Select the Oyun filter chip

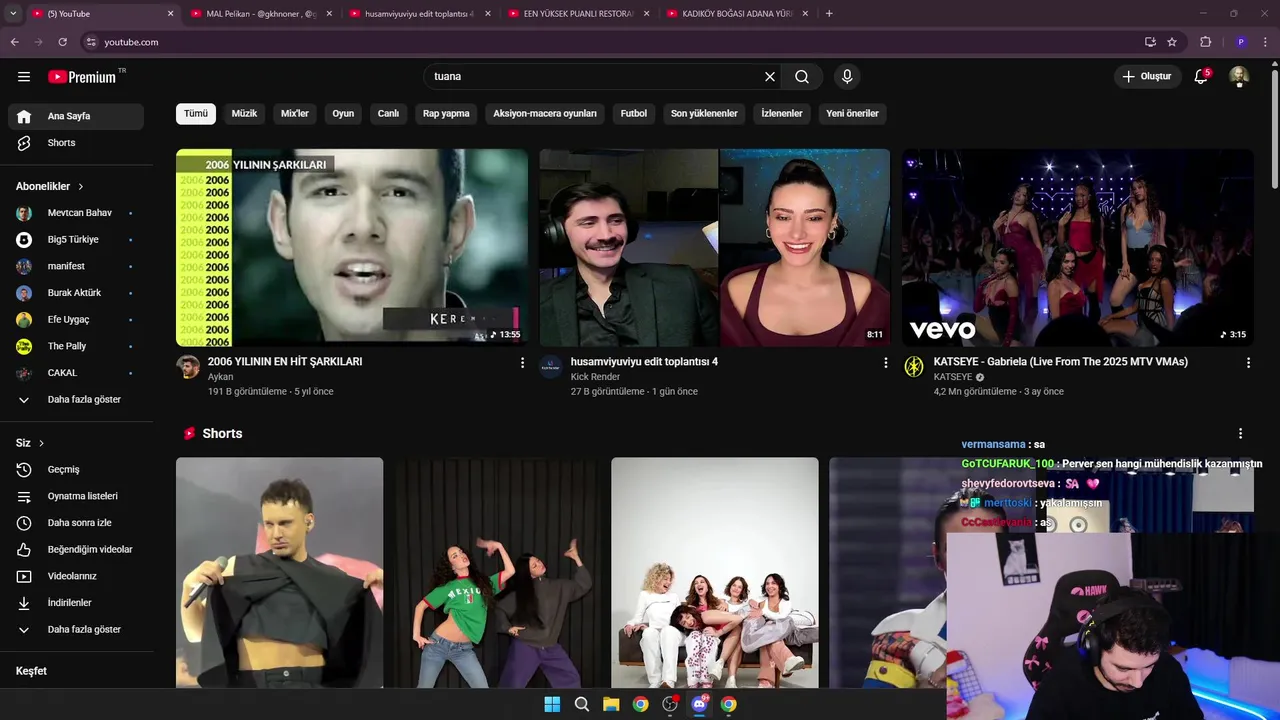[x=343, y=114]
